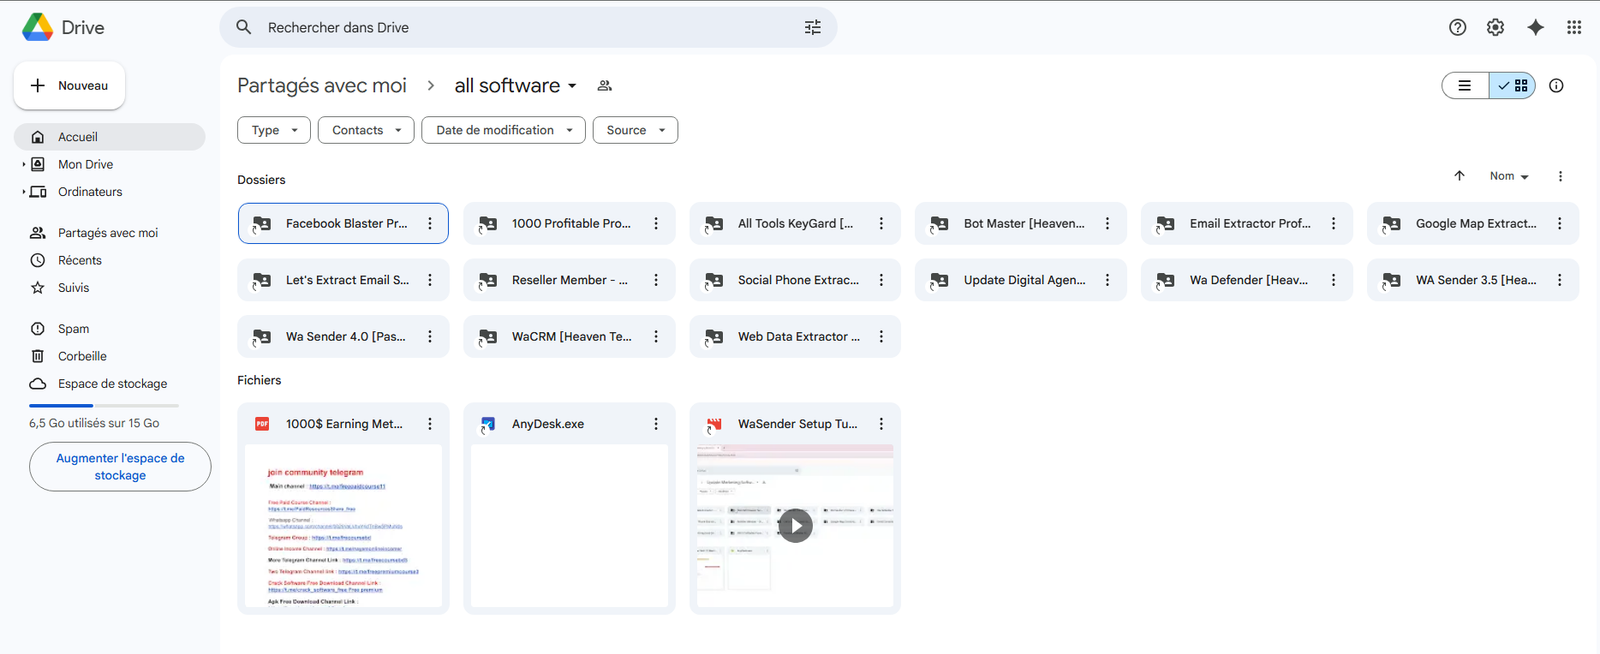Click Augmenter l'espace de stockage button
Image resolution: width=1600 pixels, height=654 pixels.
[120, 467]
